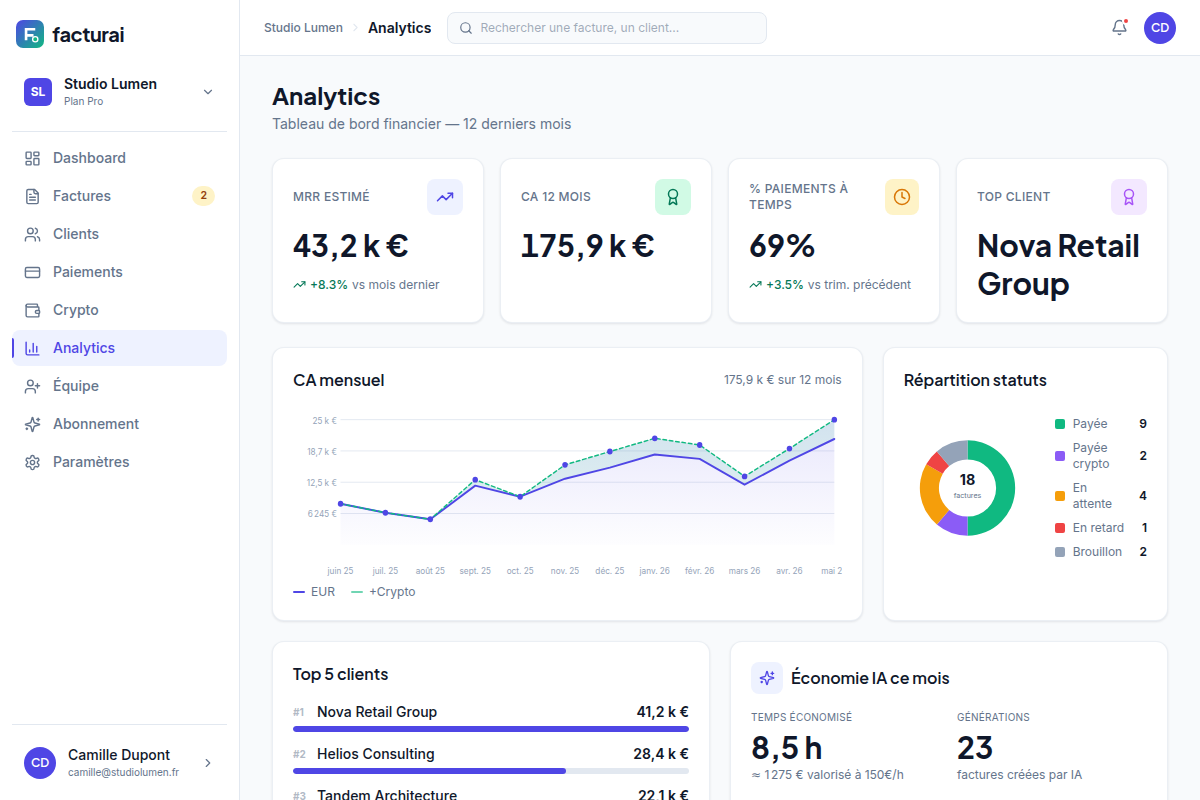
Task: Go to Clients in the sidebar
Action: [x=119, y=234]
